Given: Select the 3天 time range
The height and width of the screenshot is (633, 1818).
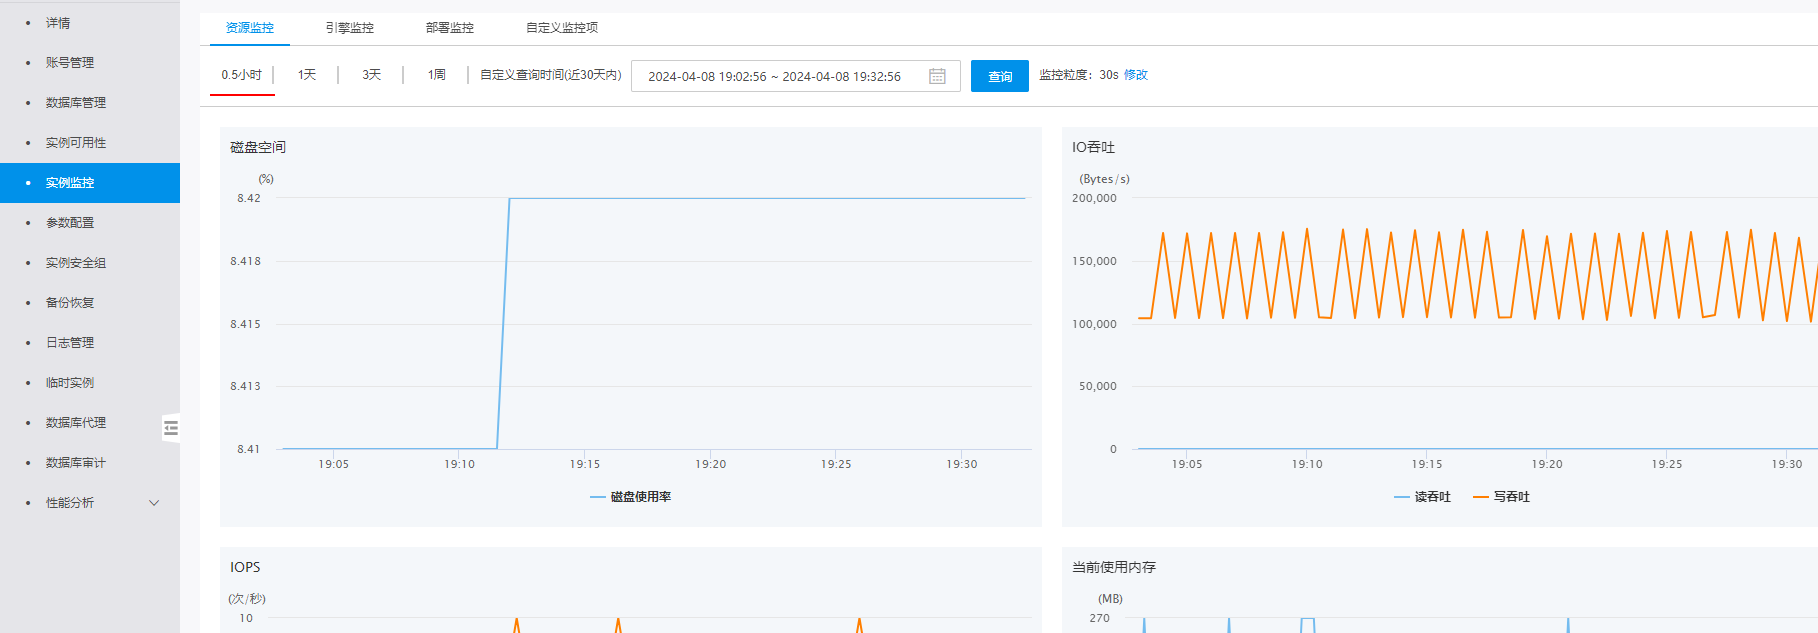Looking at the screenshot, I should pyautogui.click(x=371, y=75).
